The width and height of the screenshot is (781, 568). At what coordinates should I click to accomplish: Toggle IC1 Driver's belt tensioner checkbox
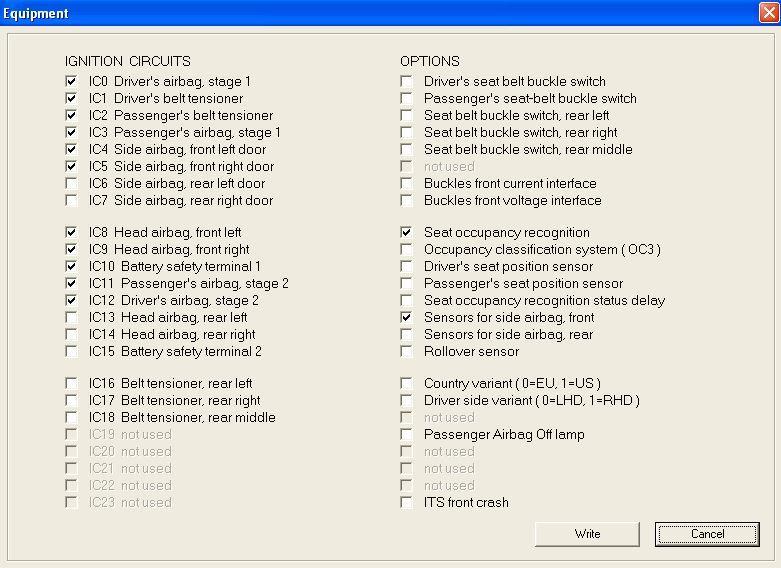71,98
